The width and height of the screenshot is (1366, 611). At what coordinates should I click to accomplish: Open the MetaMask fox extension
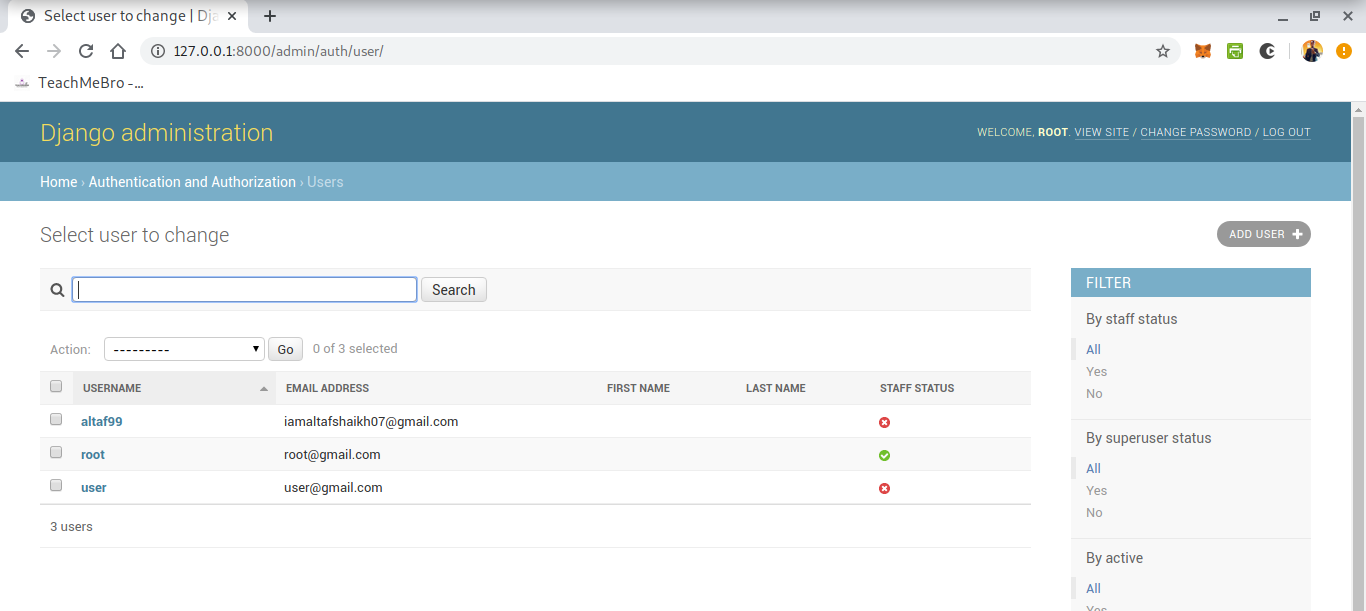pyautogui.click(x=1203, y=51)
